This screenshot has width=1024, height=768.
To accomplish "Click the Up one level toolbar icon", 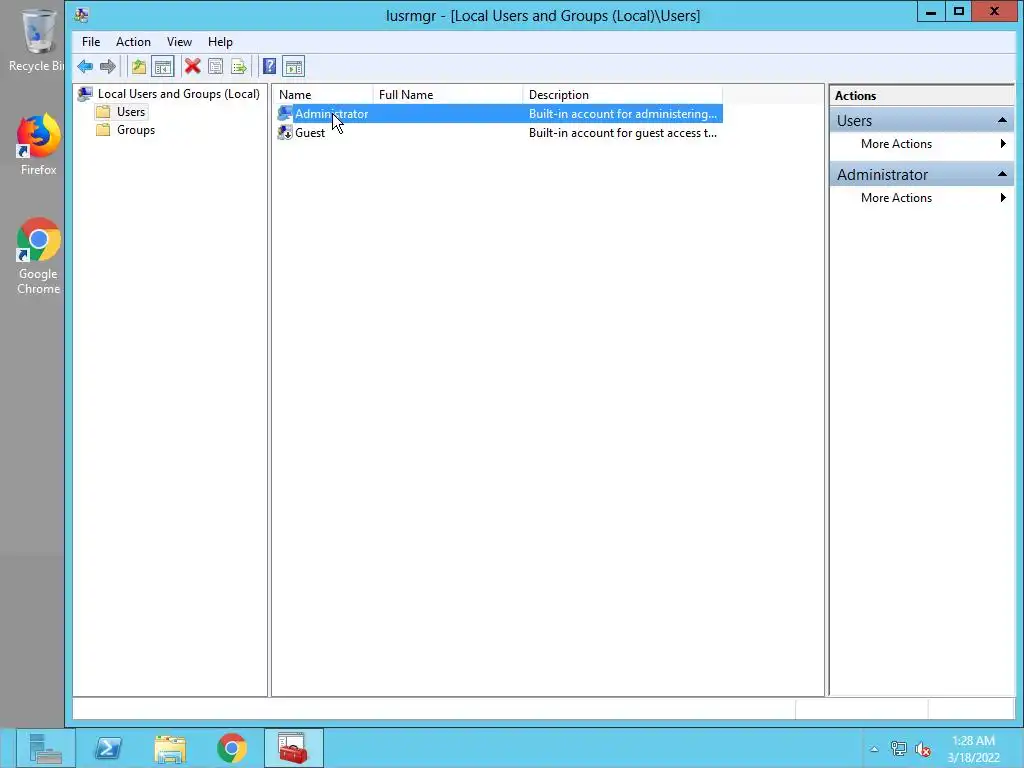I will tap(138, 66).
